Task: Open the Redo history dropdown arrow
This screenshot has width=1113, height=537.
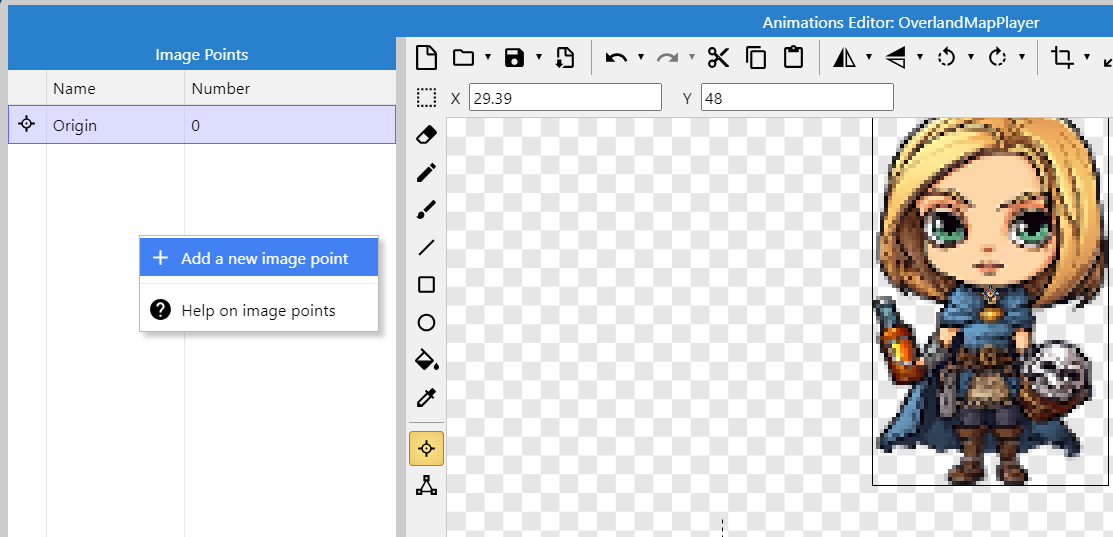Action: pyautogui.click(x=692, y=57)
